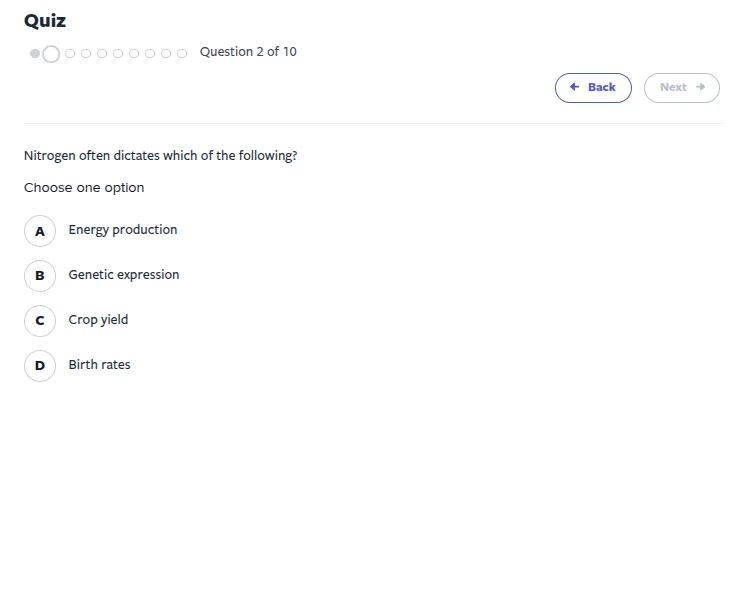Go to the ninth progress dot

166,53
